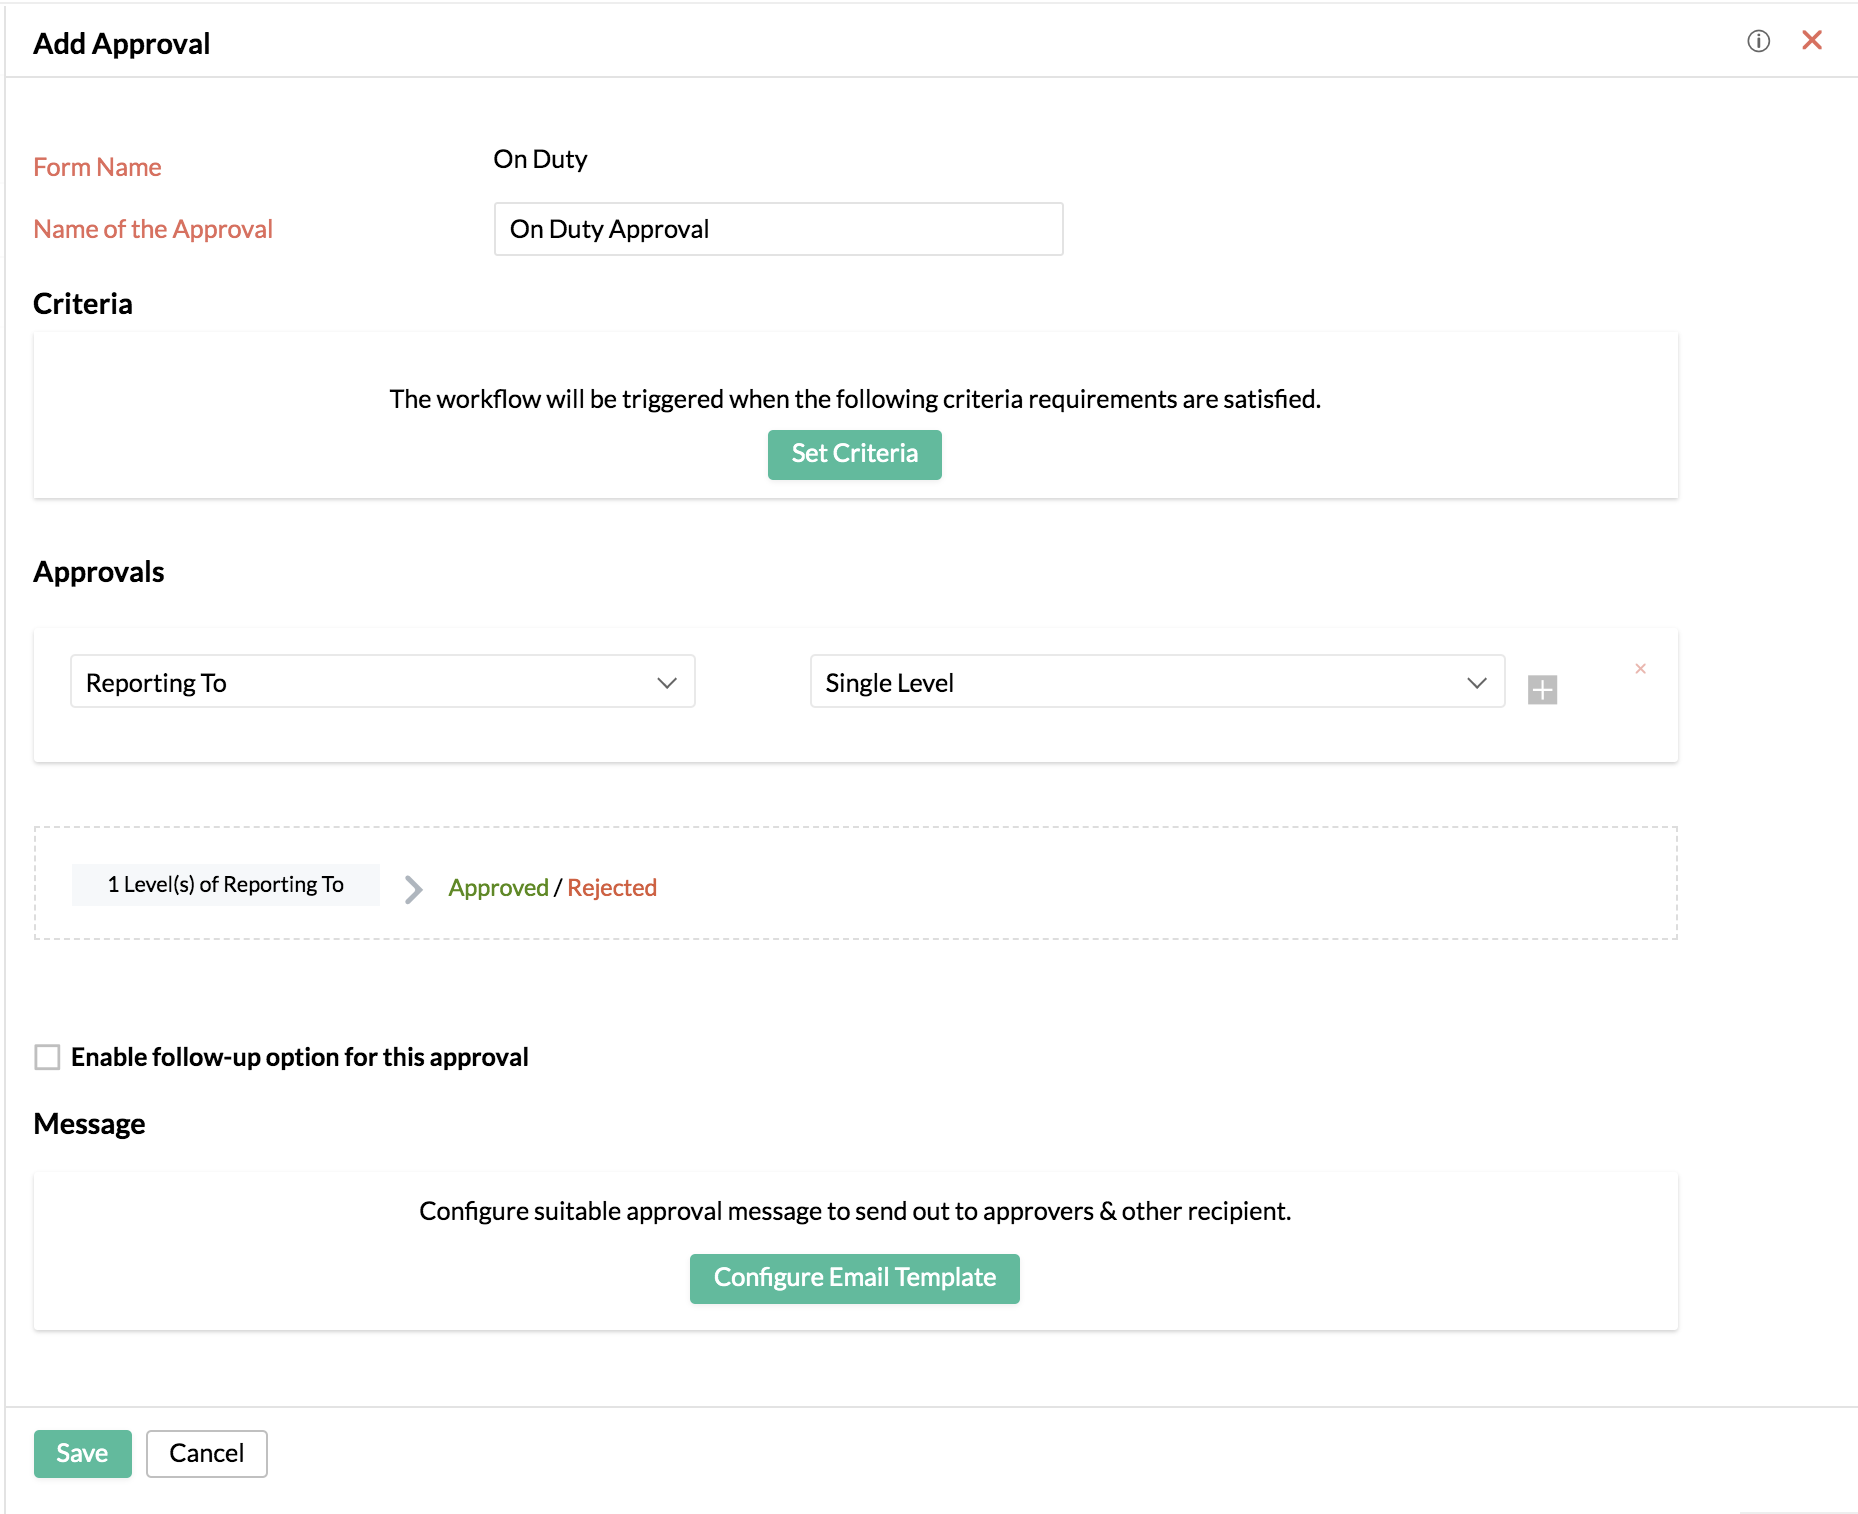This screenshot has width=1858, height=1514.
Task: Click the Approved status text
Action: pos(498,888)
